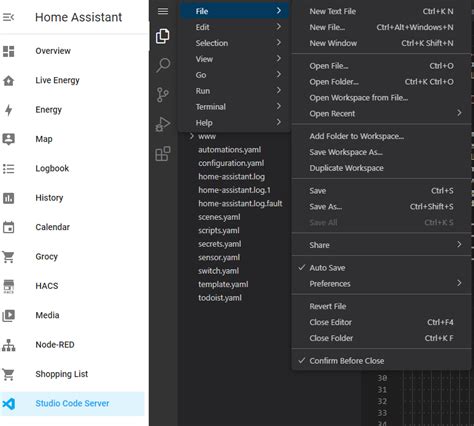Click the History chart icon
Viewport: 474px width, 426px height.
coord(8,198)
